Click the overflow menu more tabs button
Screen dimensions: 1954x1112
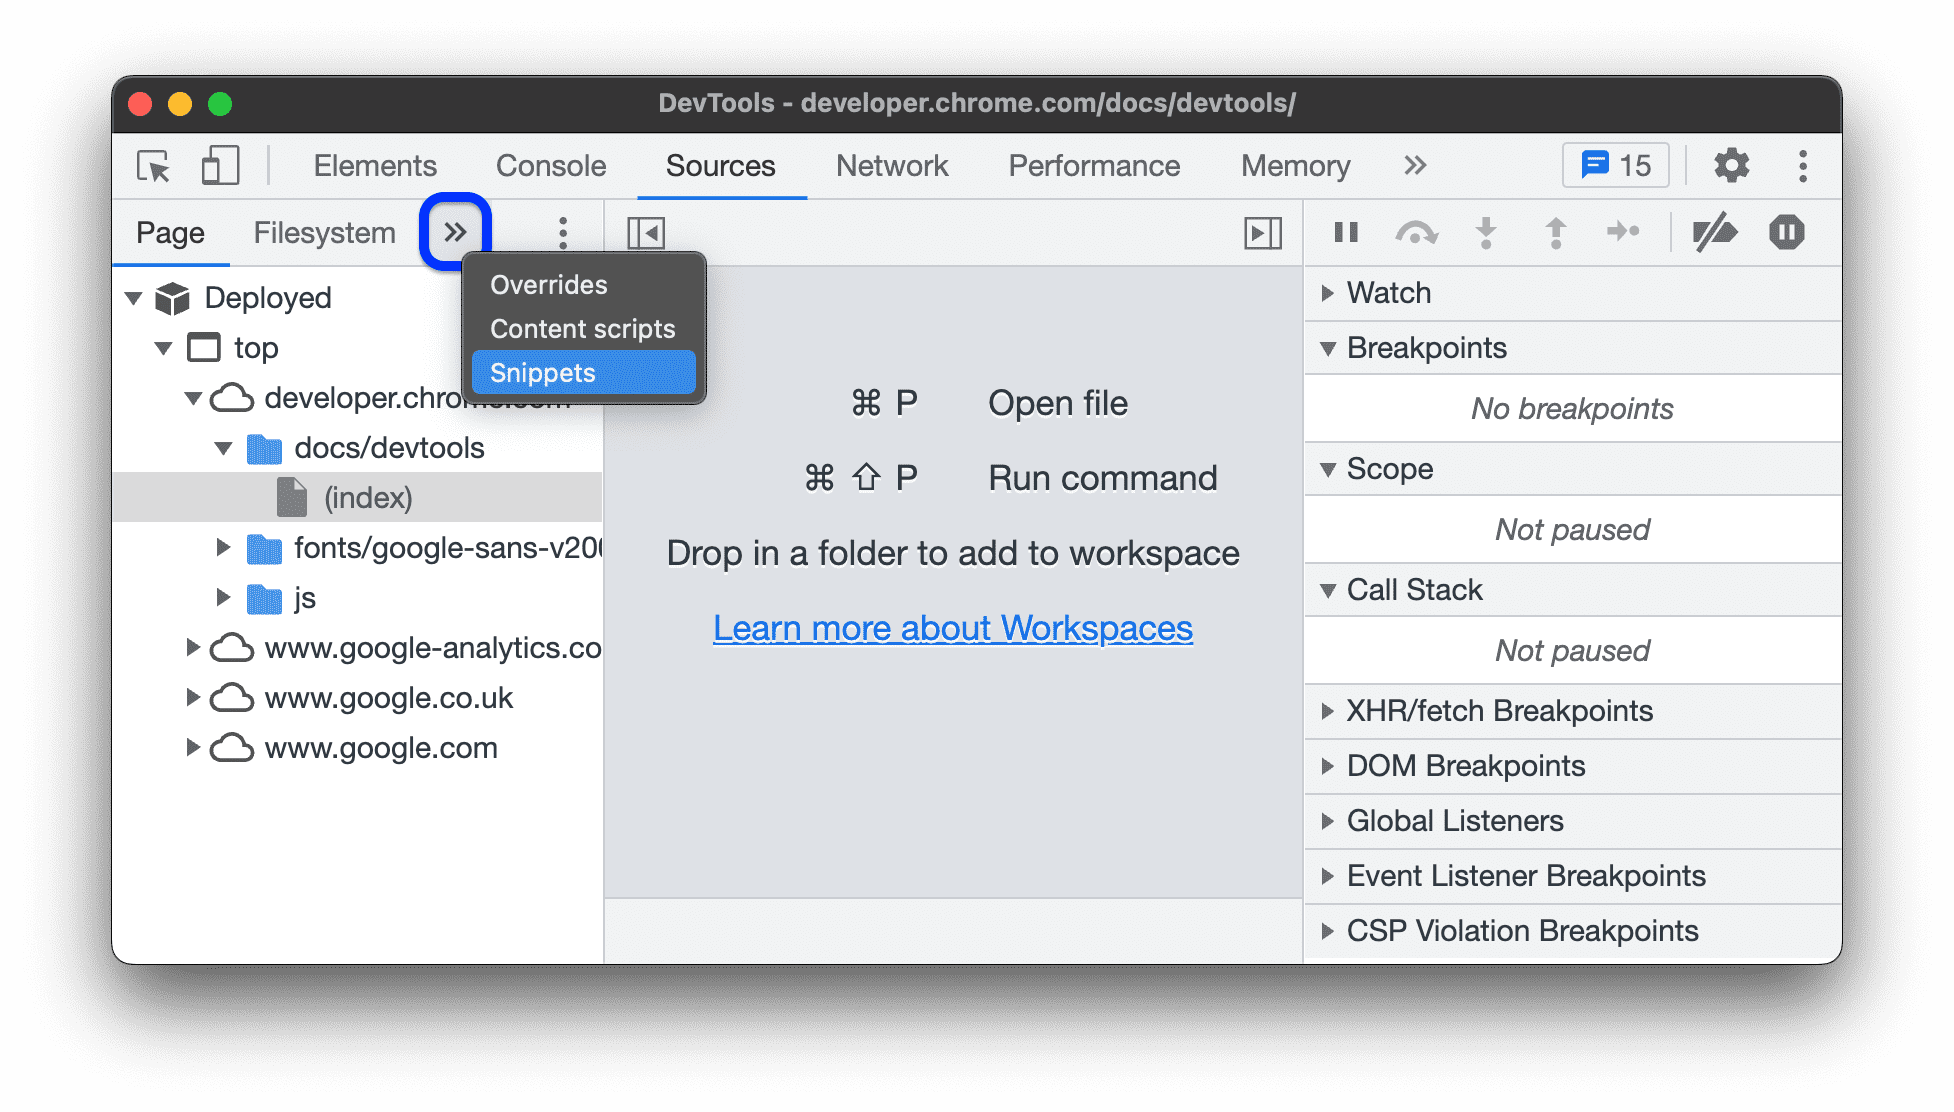point(456,231)
